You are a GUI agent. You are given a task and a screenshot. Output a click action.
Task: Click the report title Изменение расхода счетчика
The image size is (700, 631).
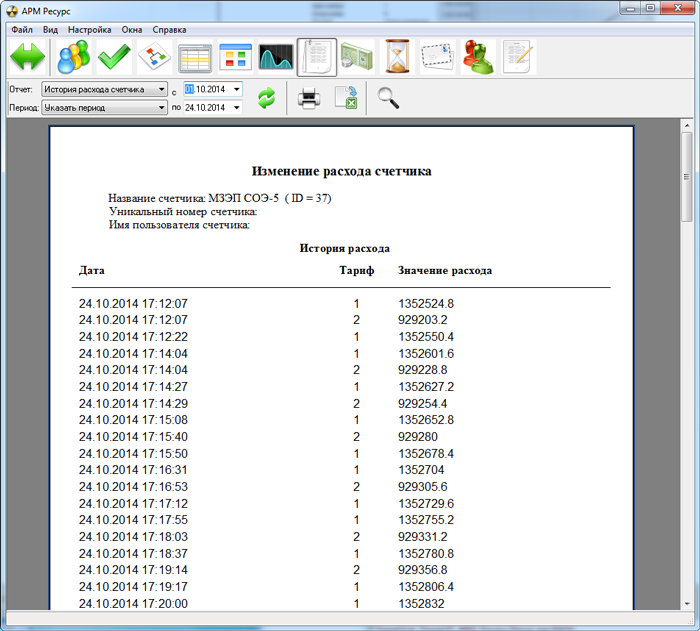pyautogui.click(x=342, y=171)
